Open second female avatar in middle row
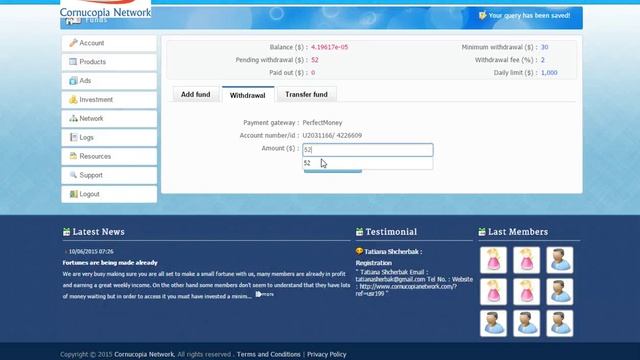640x360 pixels. click(x=527, y=292)
